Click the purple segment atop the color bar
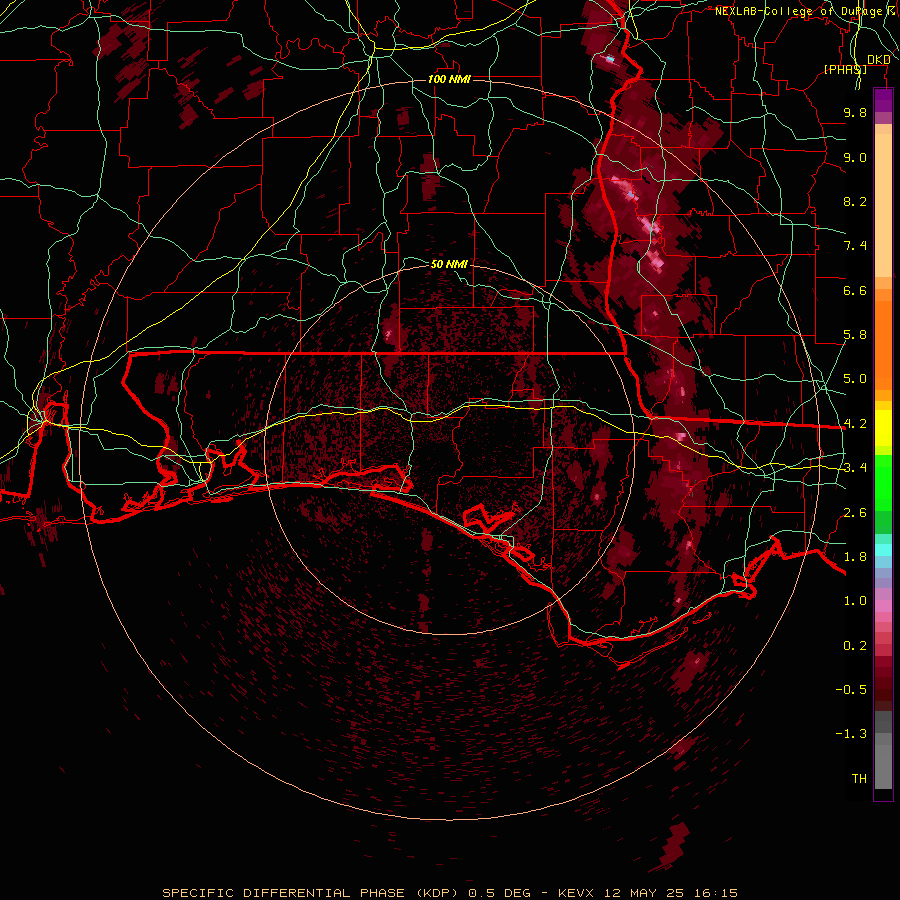Screen dimensions: 900x900 tap(883, 101)
